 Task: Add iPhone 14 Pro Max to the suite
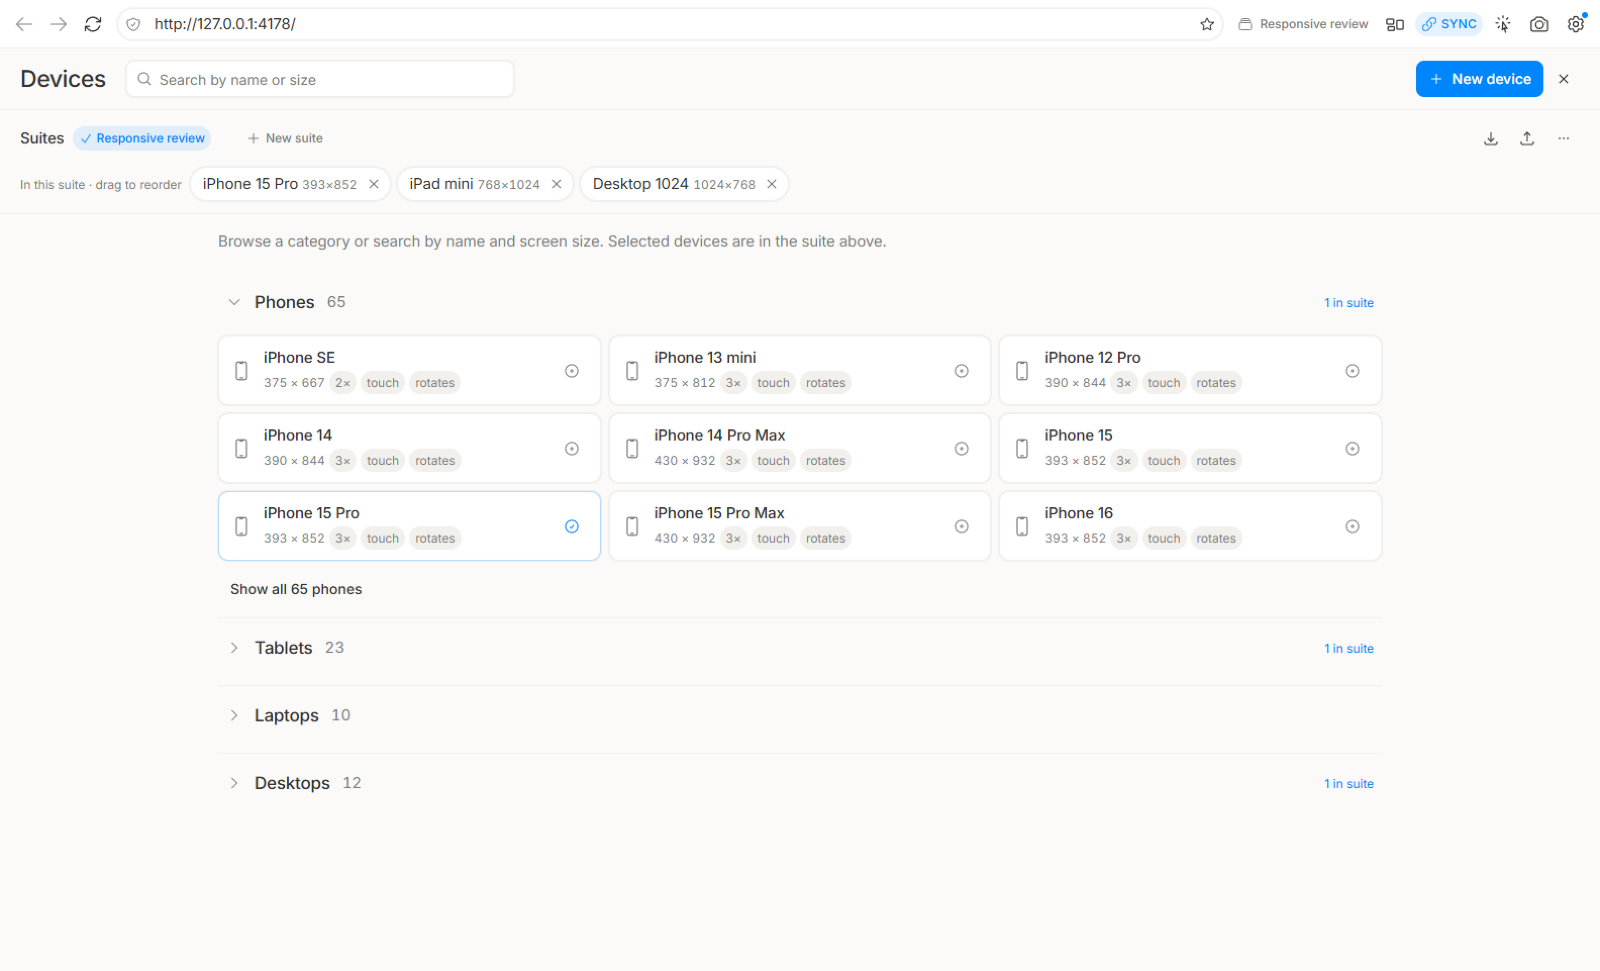pos(962,449)
